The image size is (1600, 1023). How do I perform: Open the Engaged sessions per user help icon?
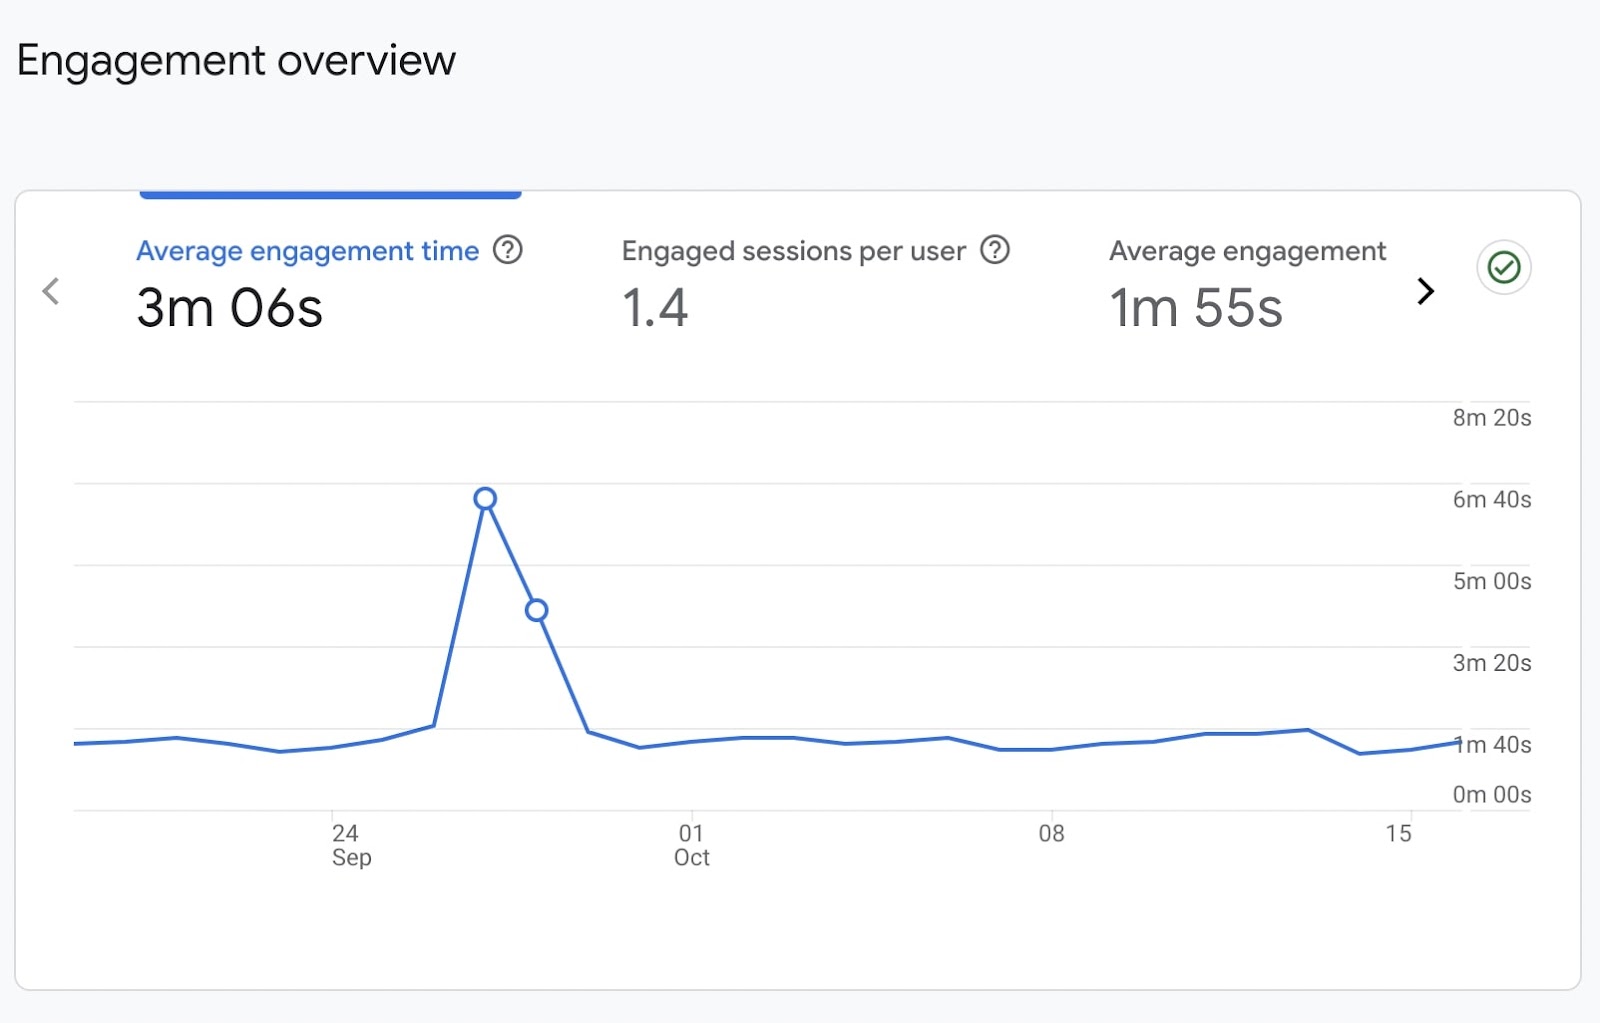click(996, 251)
